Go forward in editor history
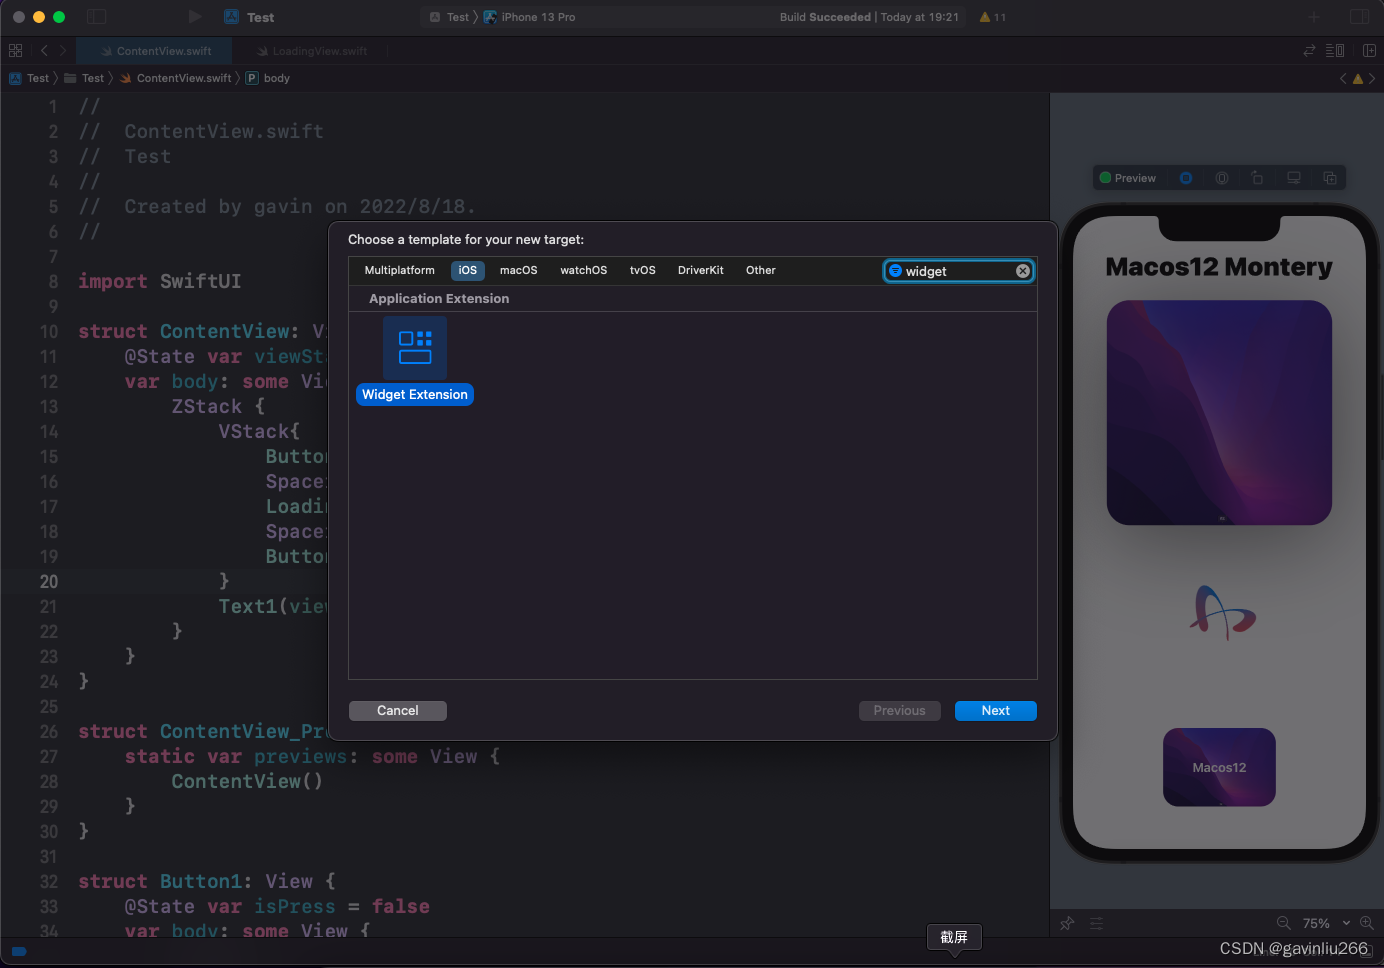 click(63, 51)
